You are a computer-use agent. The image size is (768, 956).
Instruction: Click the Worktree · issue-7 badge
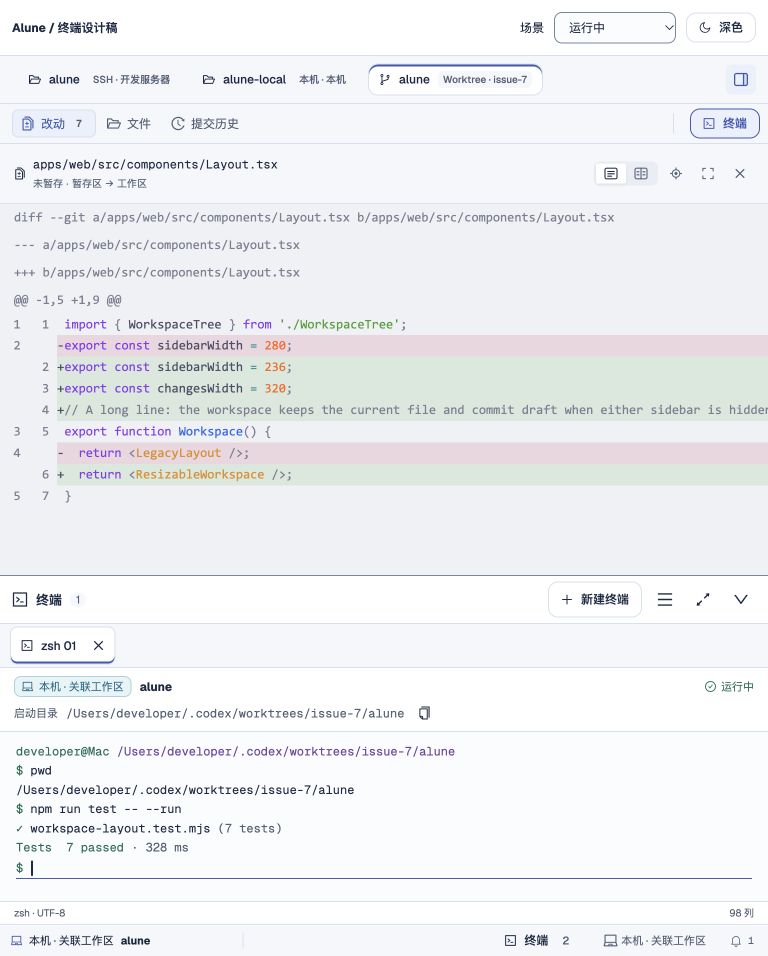tap(485, 80)
